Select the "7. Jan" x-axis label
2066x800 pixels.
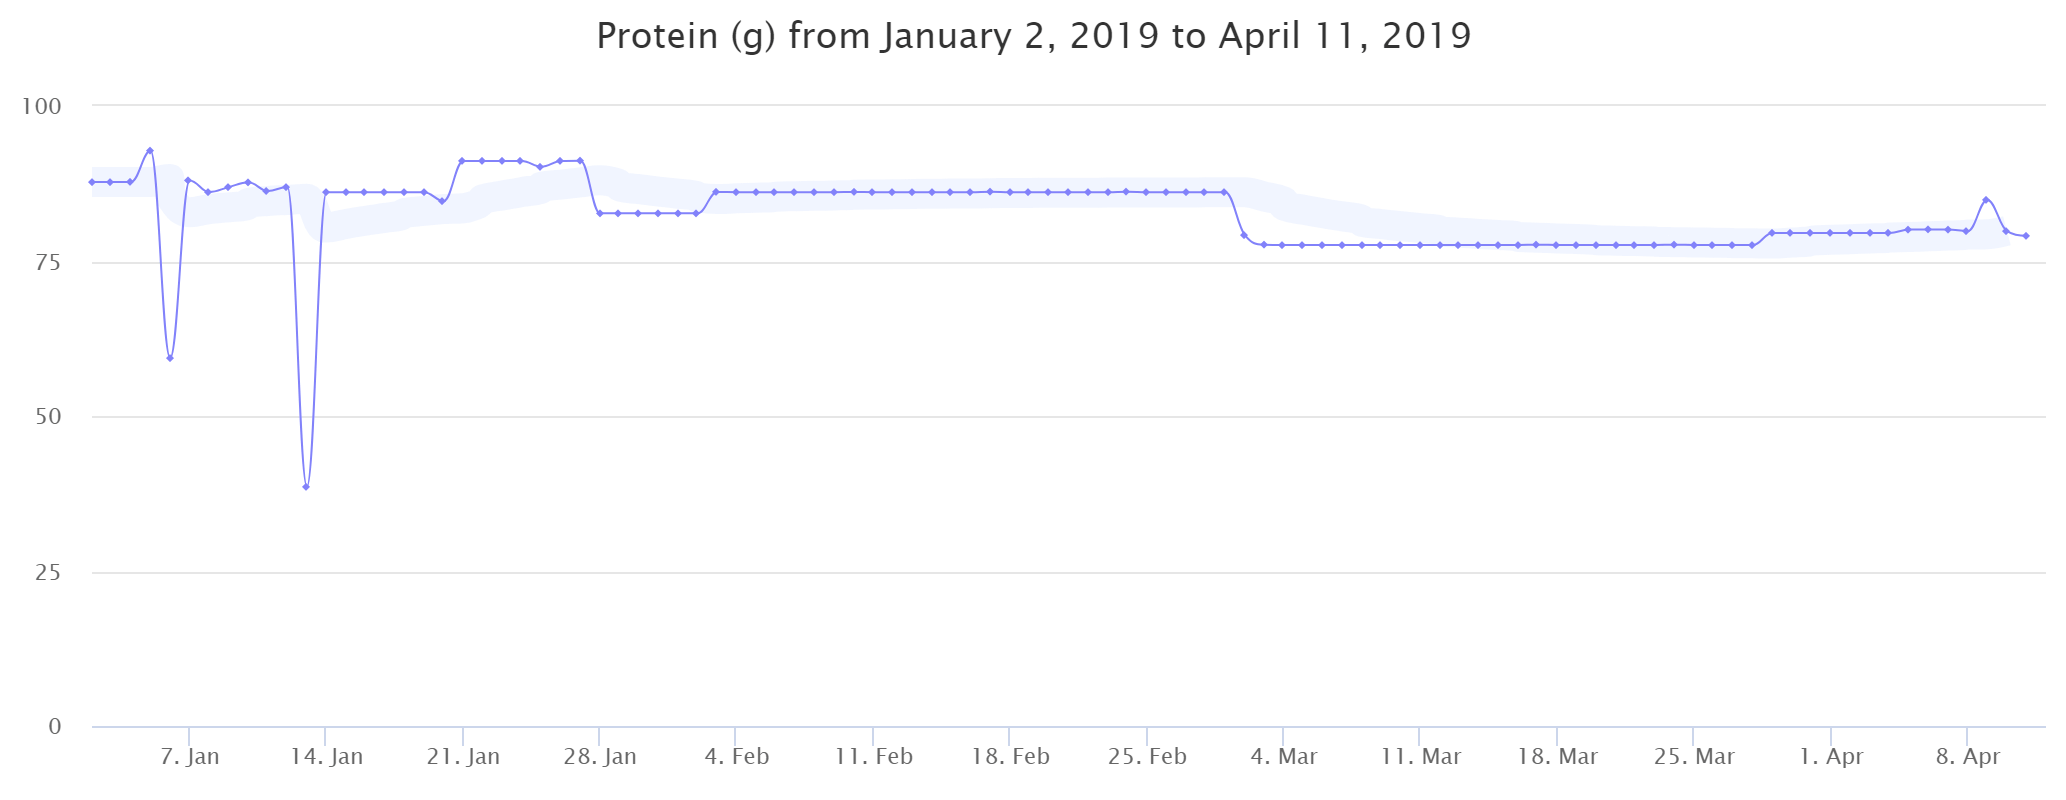189,757
